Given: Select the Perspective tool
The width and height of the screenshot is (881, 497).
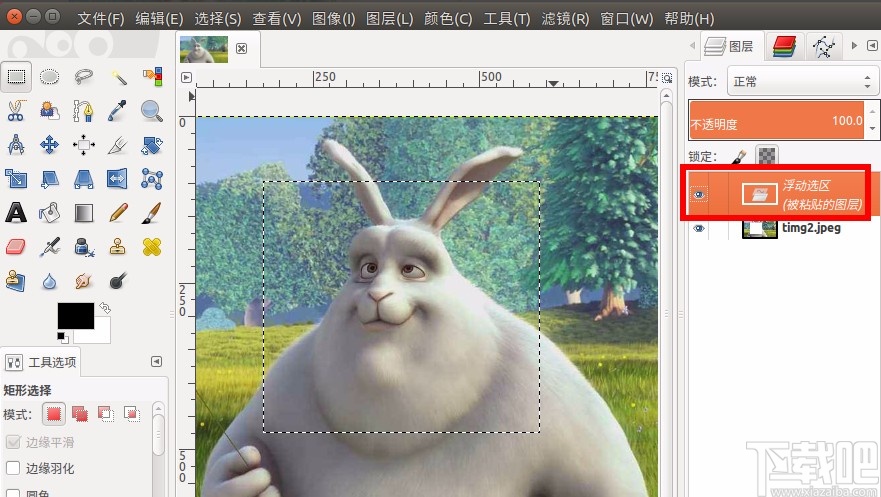Looking at the screenshot, I should 84,179.
